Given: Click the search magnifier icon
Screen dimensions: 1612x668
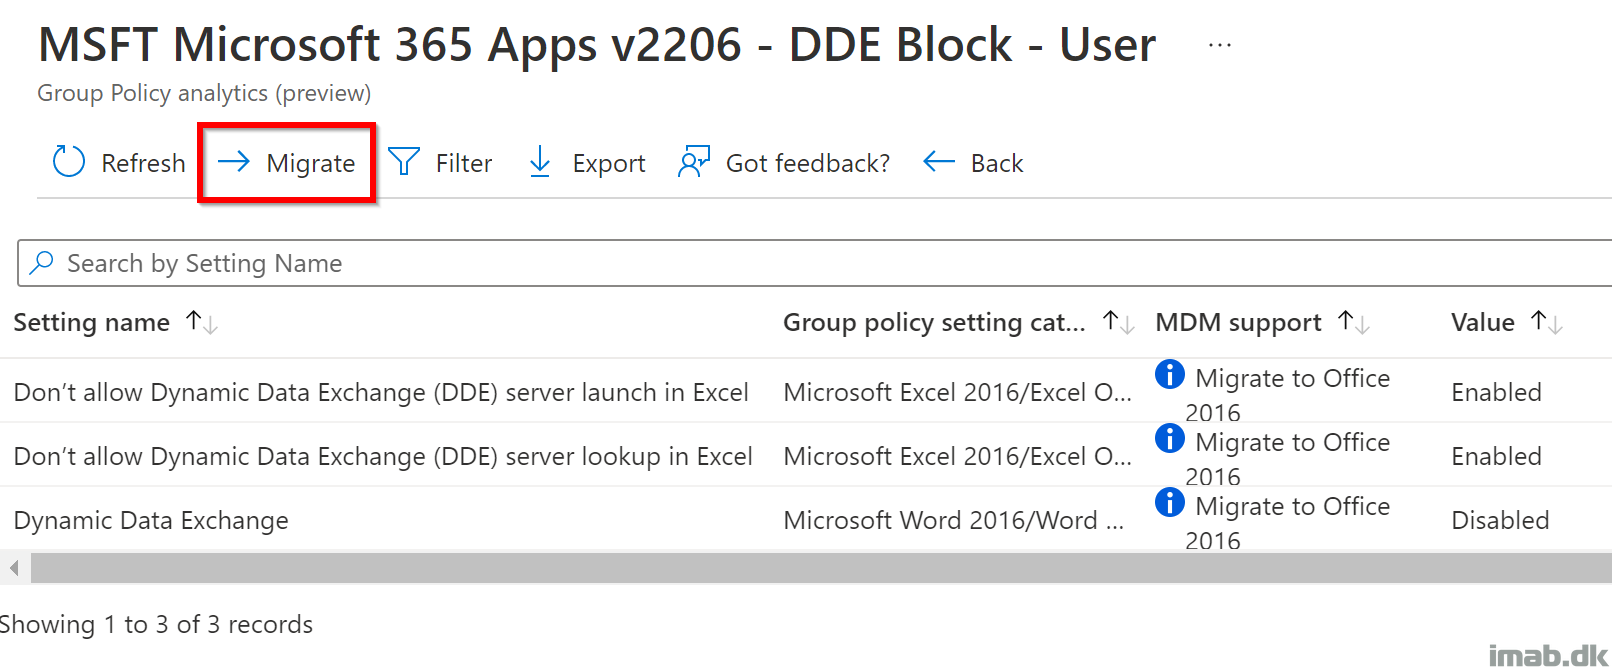Looking at the screenshot, I should click(42, 262).
